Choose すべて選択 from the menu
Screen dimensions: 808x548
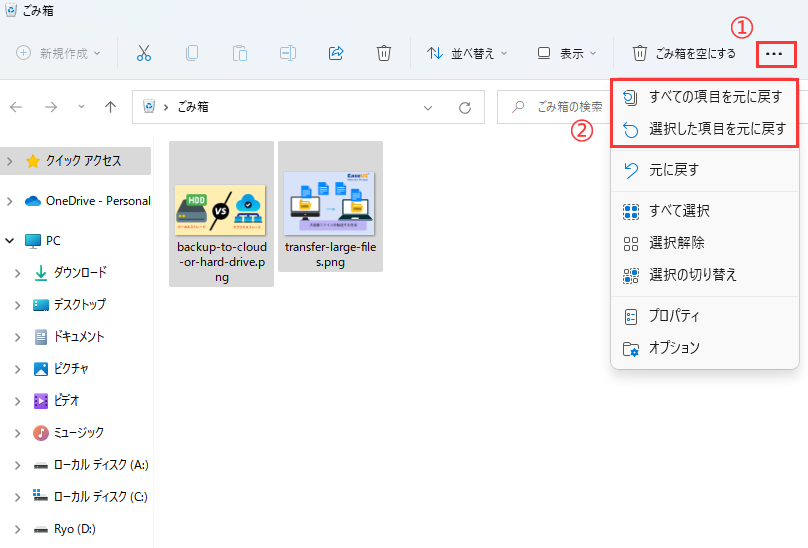(x=704, y=211)
